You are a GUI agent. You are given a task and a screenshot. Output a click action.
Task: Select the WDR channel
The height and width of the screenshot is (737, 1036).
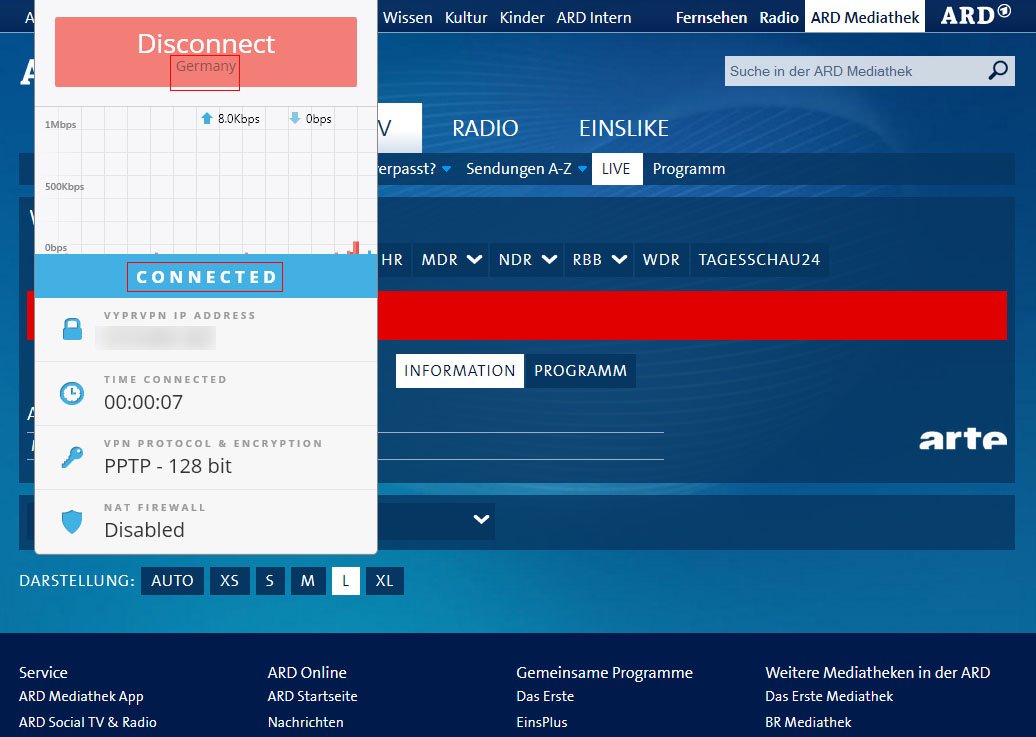661,260
